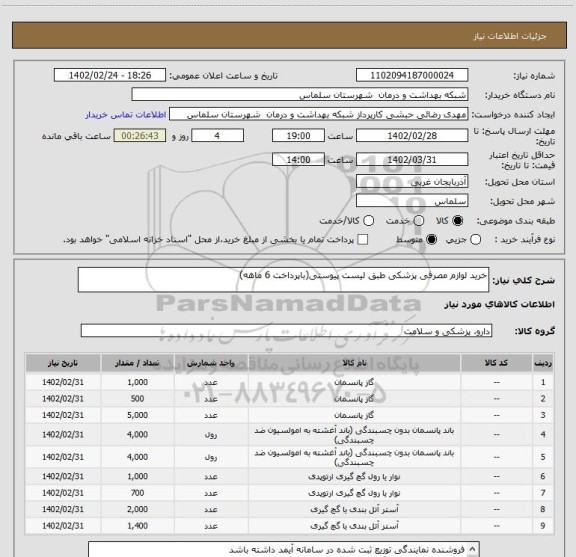Screen dimensions: 576x557
Task: Click آستر آتل بندی in row 9
Action: click(x=354, y=526)
